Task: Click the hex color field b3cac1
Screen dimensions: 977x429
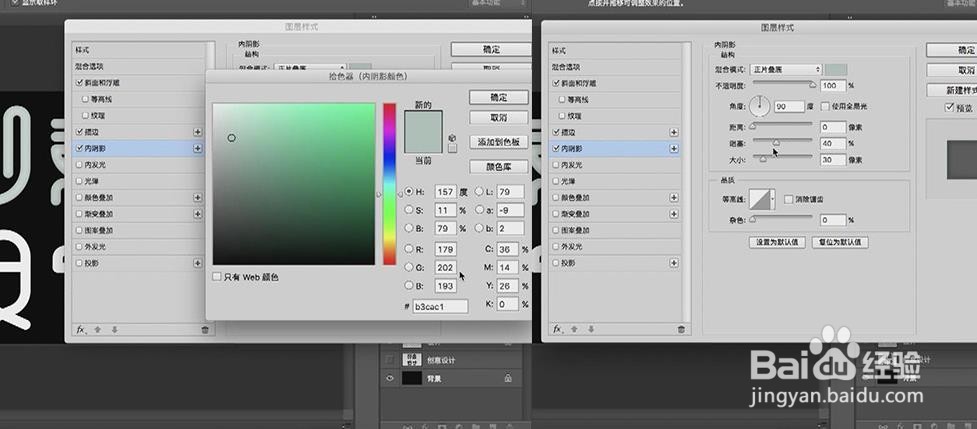Action: click(x=441, y=306)
